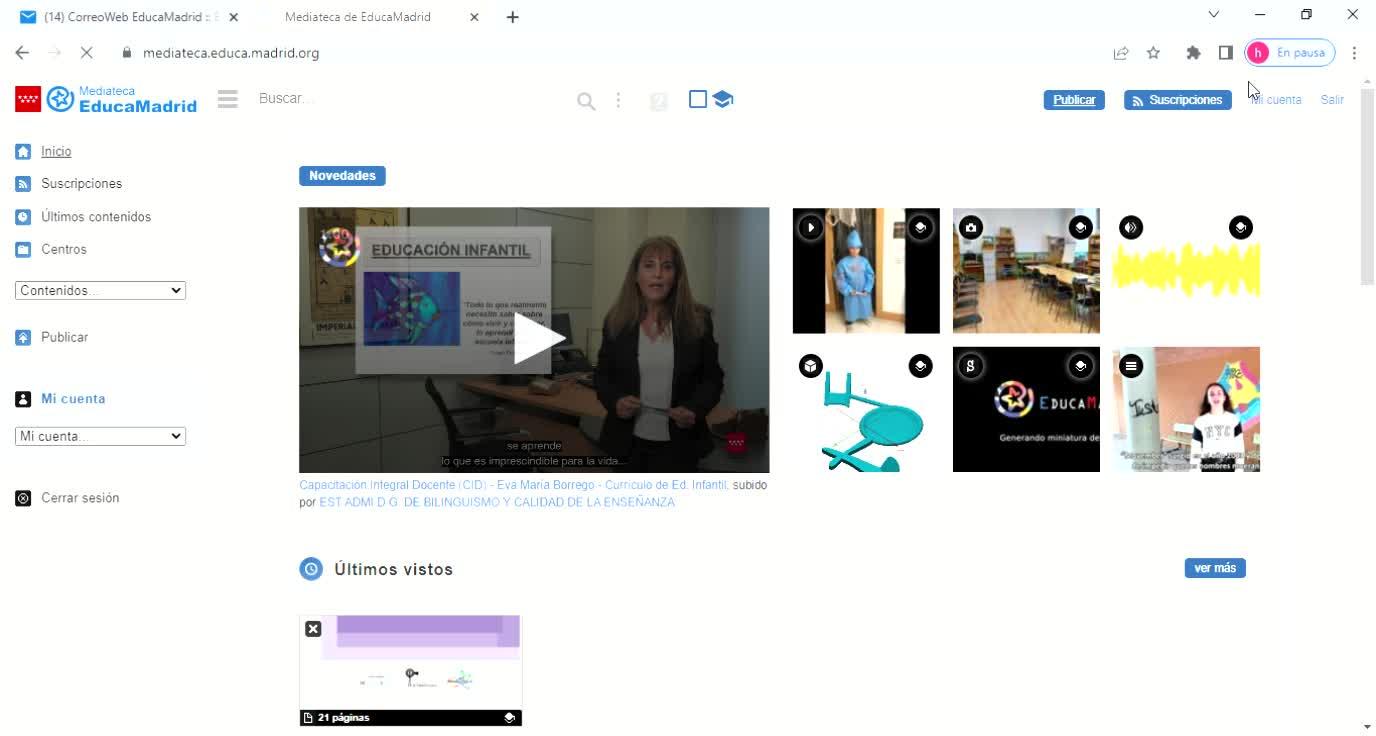This screenshot has height=736, width=1376.
Task: Click the Suscripciones button in header
Action: click(x=1177, y=100)
